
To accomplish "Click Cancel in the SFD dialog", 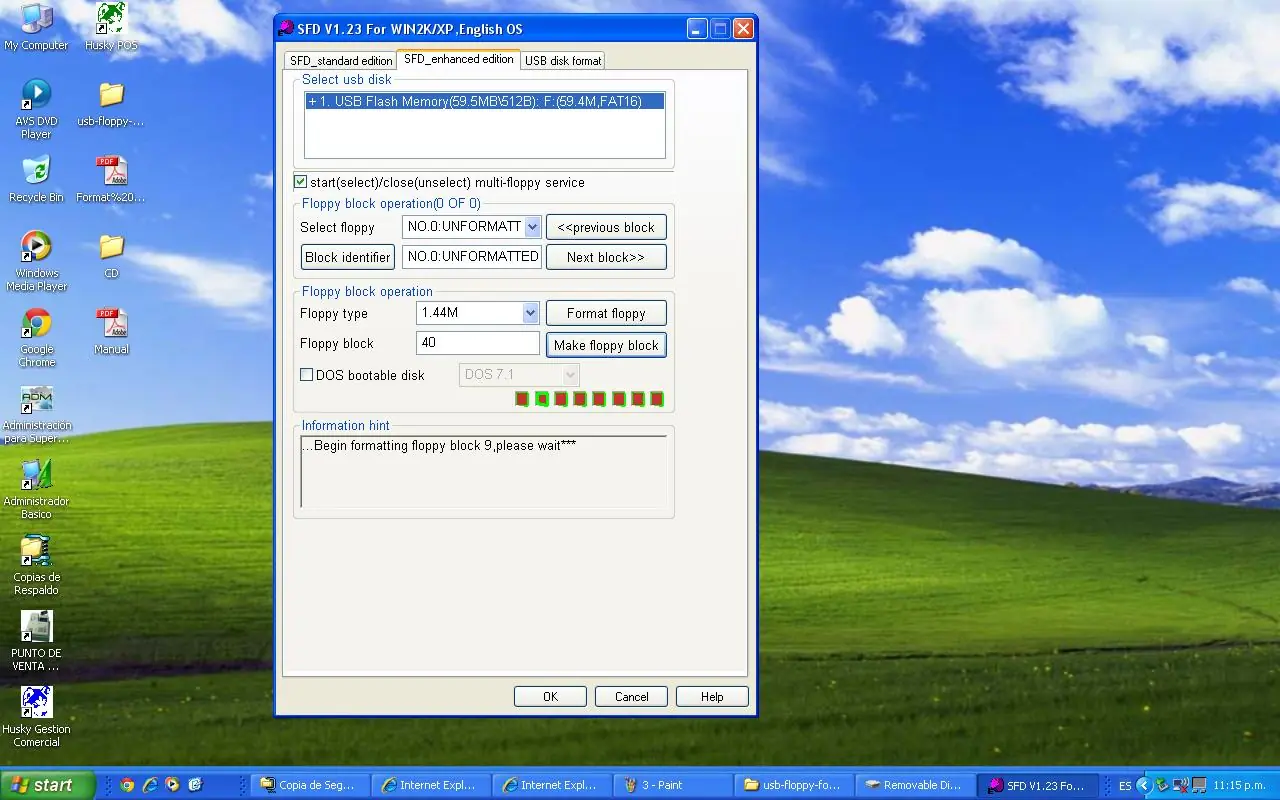I will coord(632,696).
